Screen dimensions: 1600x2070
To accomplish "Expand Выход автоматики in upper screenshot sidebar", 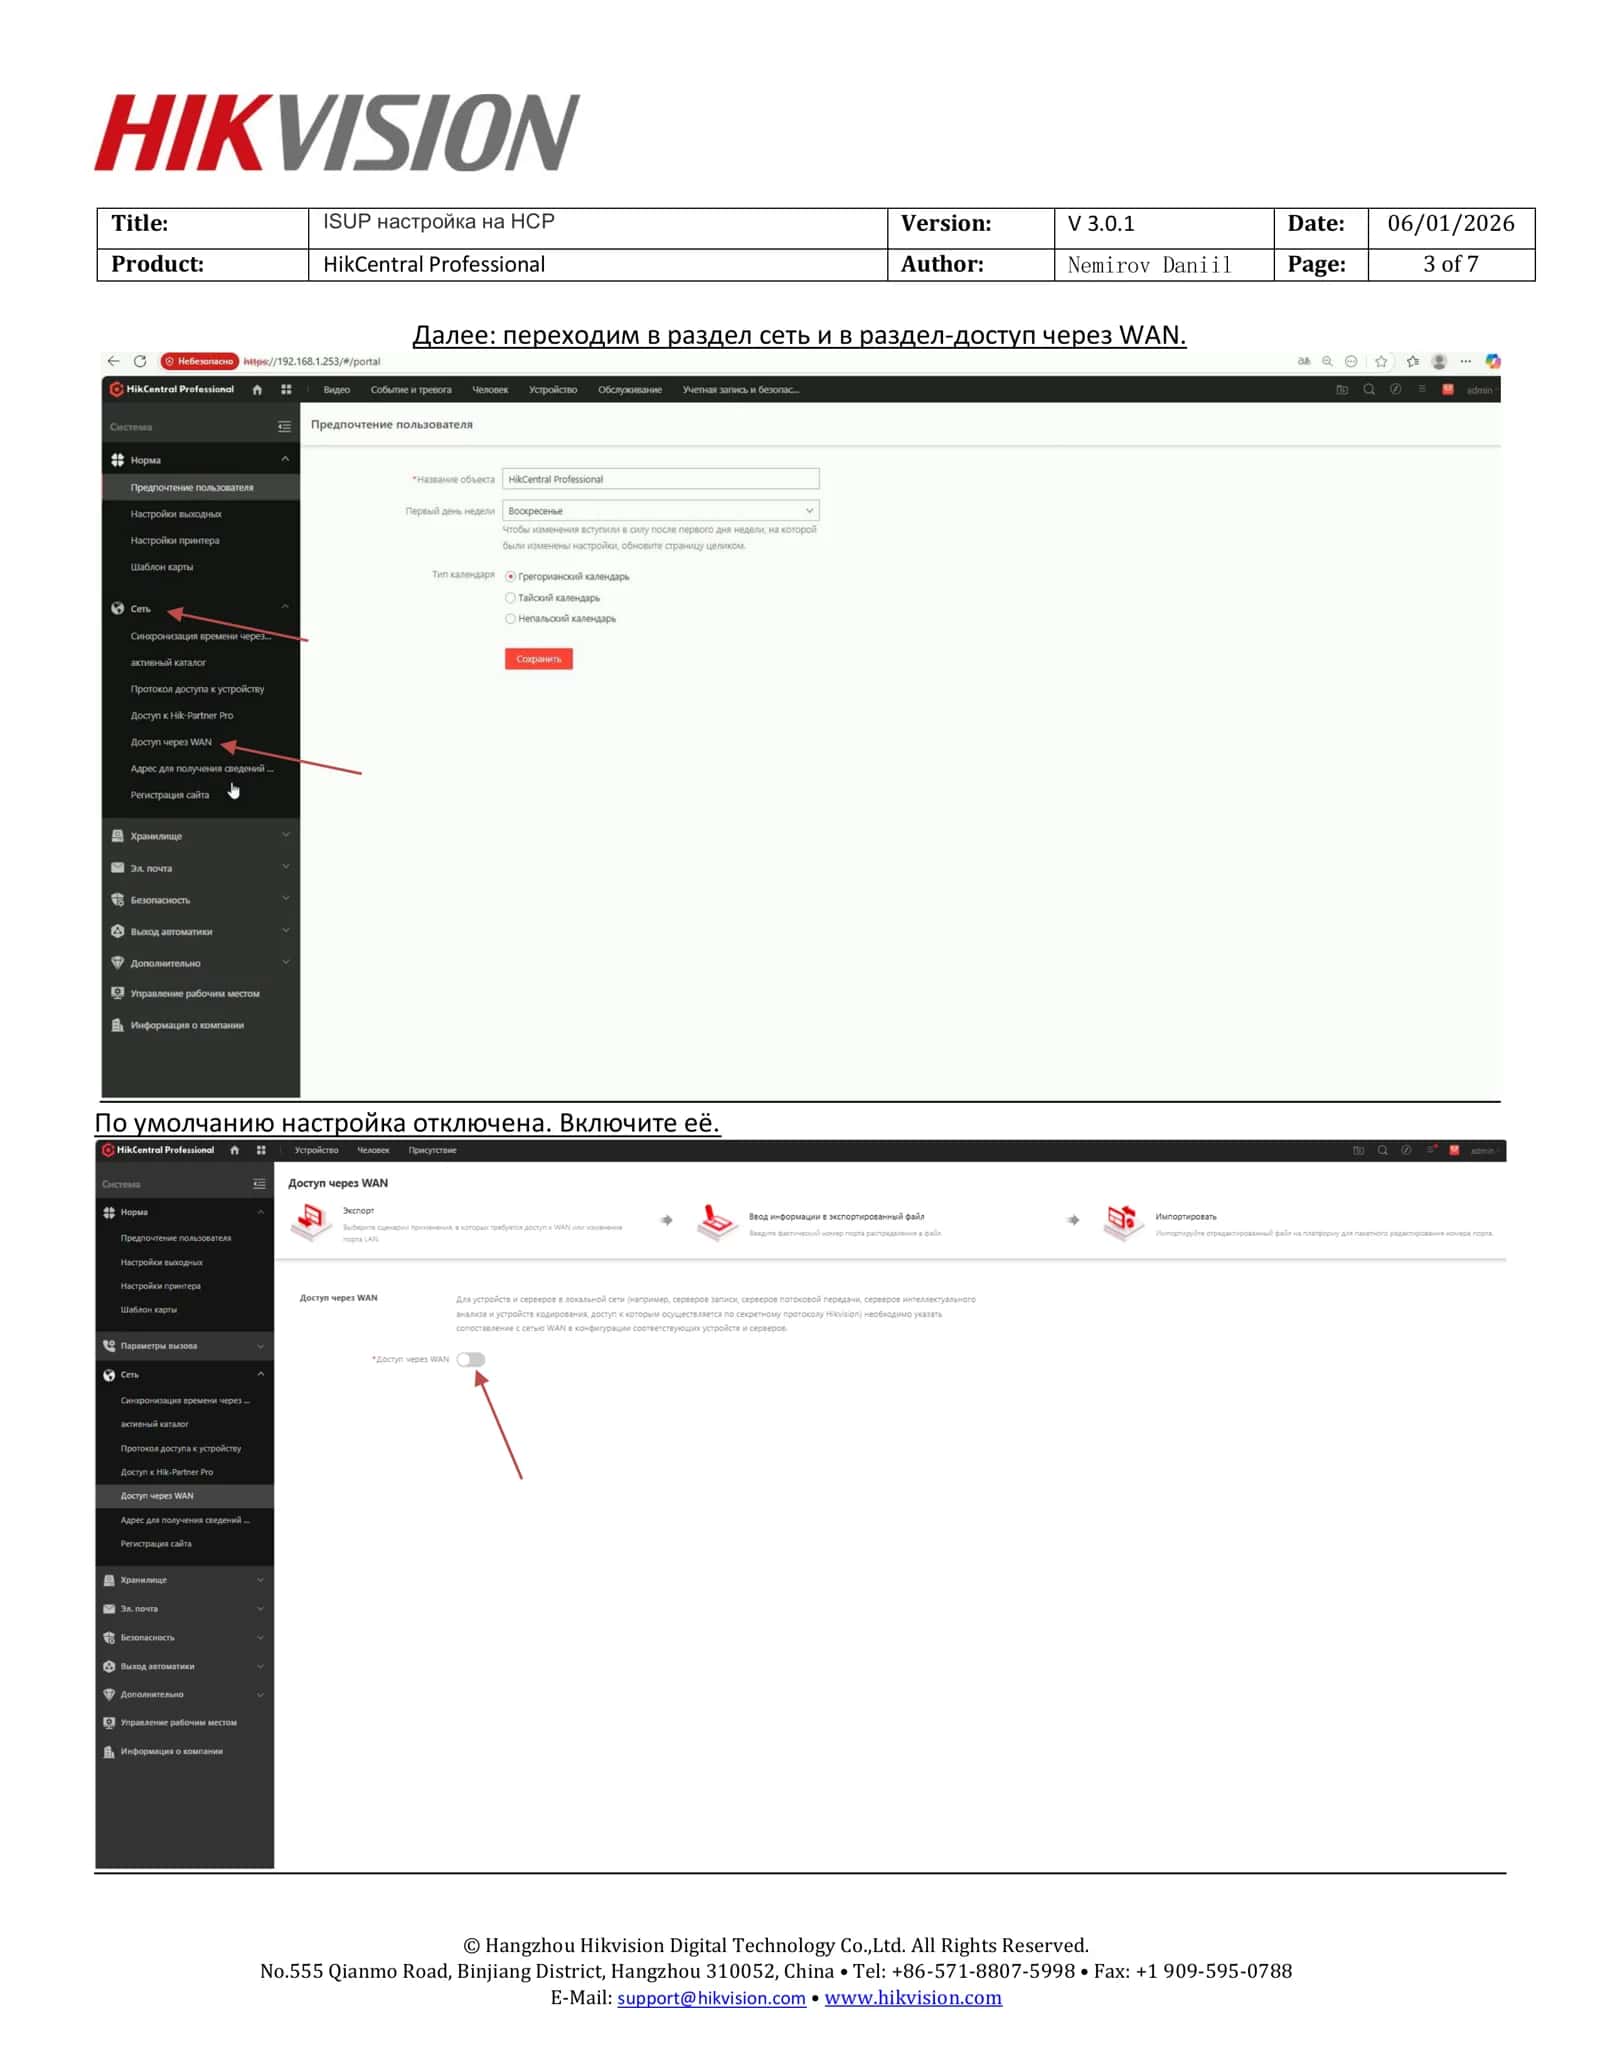I will pyautogui.click(x=285, y=931).
